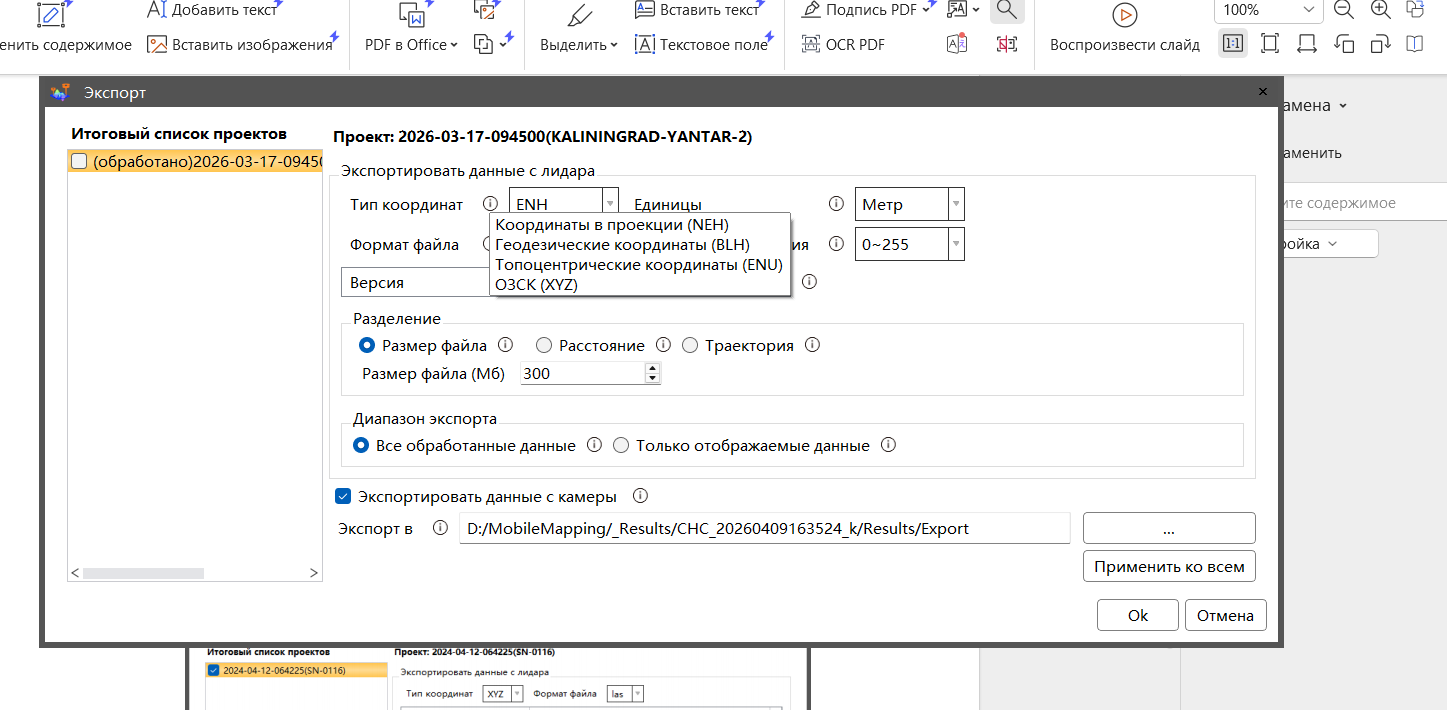The width and height of the screenshot is (1447, 710).
Task: Run the OCR PDF tool
Action: (x=843, y=44)
